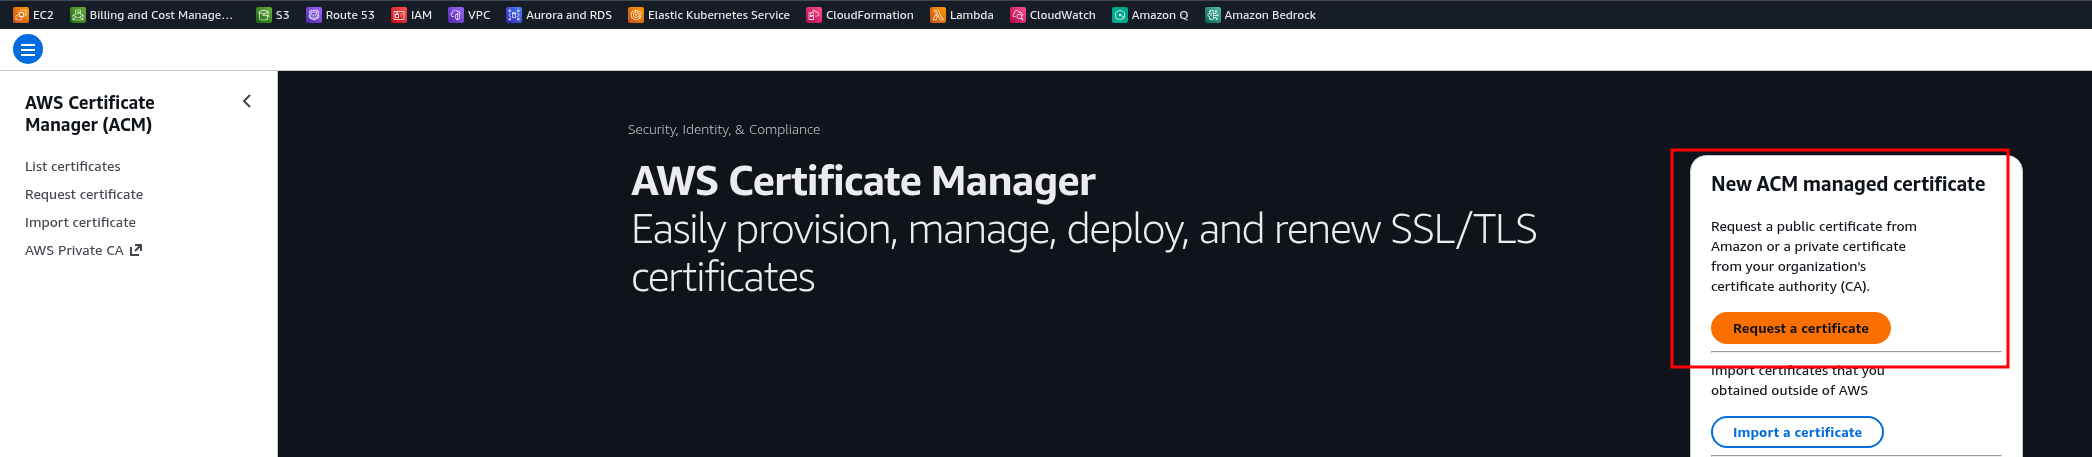Open AWS Private CA external link
The image size is (2092, 457).
pyautogui.click(x=83, y=251)
